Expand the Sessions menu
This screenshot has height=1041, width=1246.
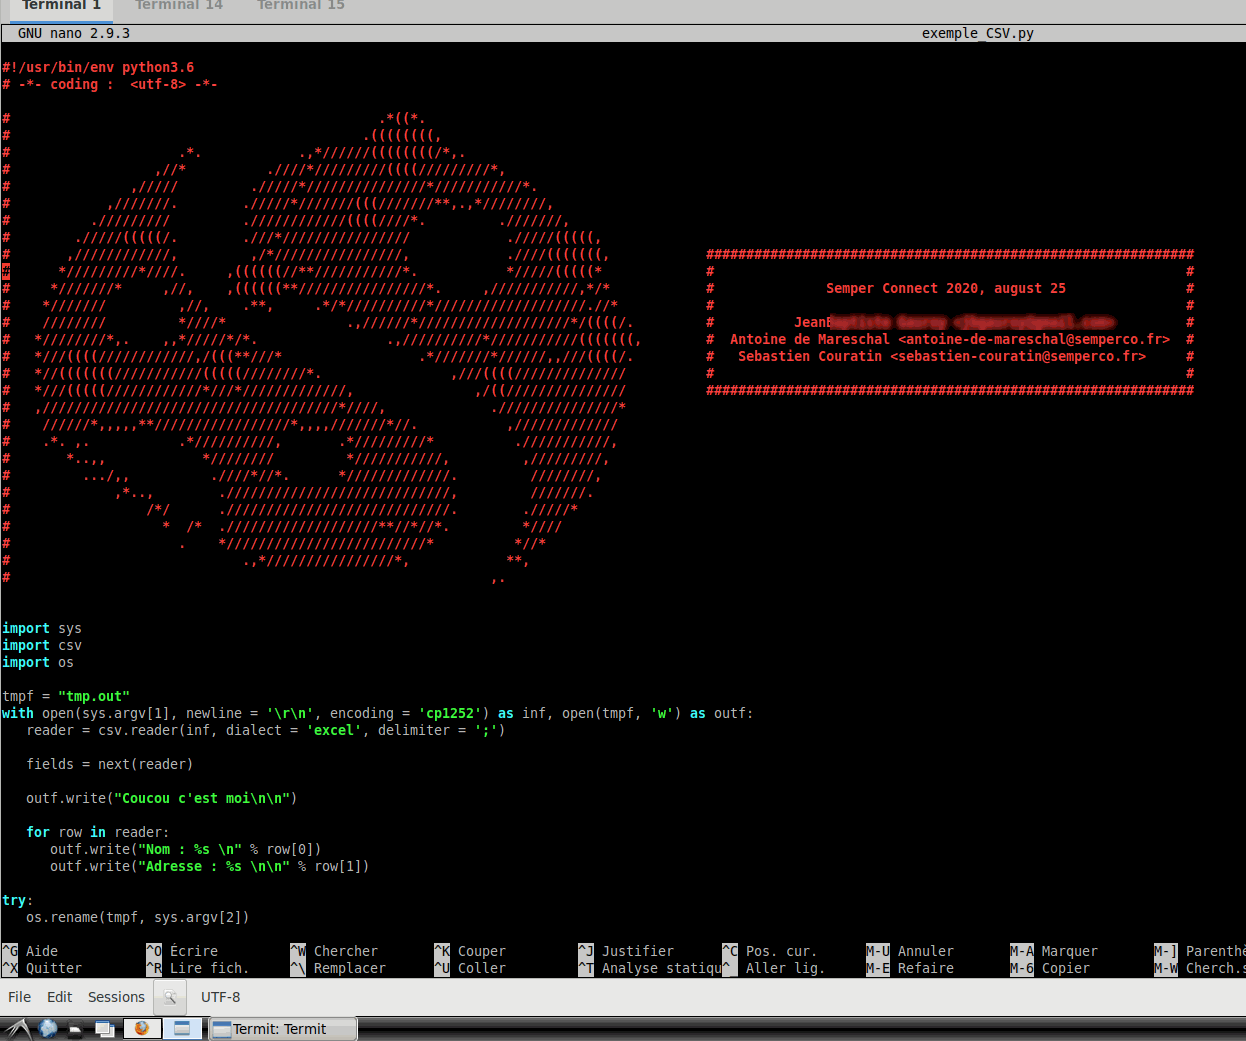(x=116, y=997)
